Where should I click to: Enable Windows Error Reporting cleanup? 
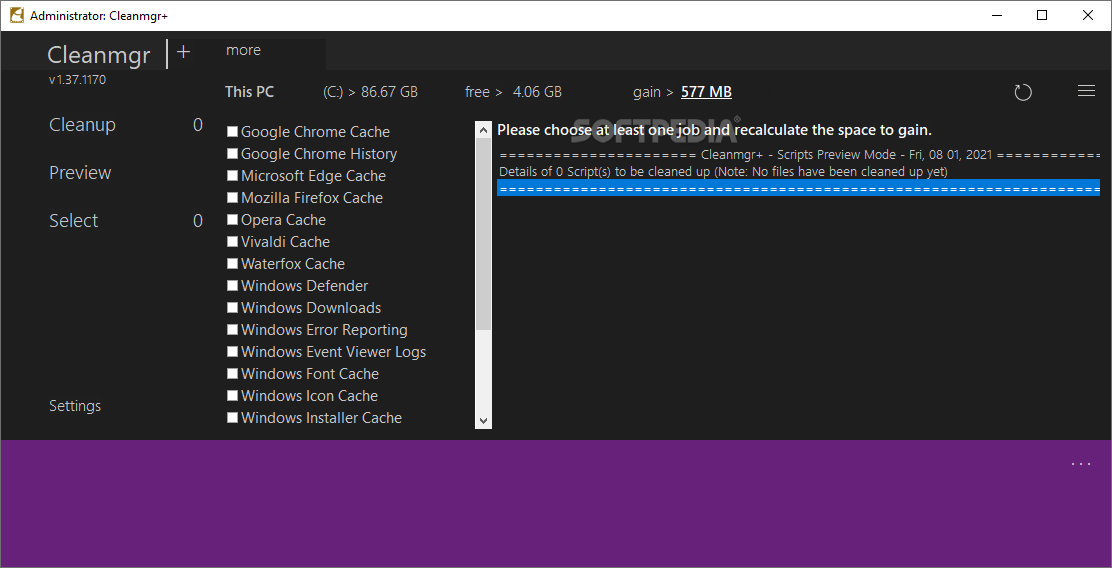(x=232, y=329)
